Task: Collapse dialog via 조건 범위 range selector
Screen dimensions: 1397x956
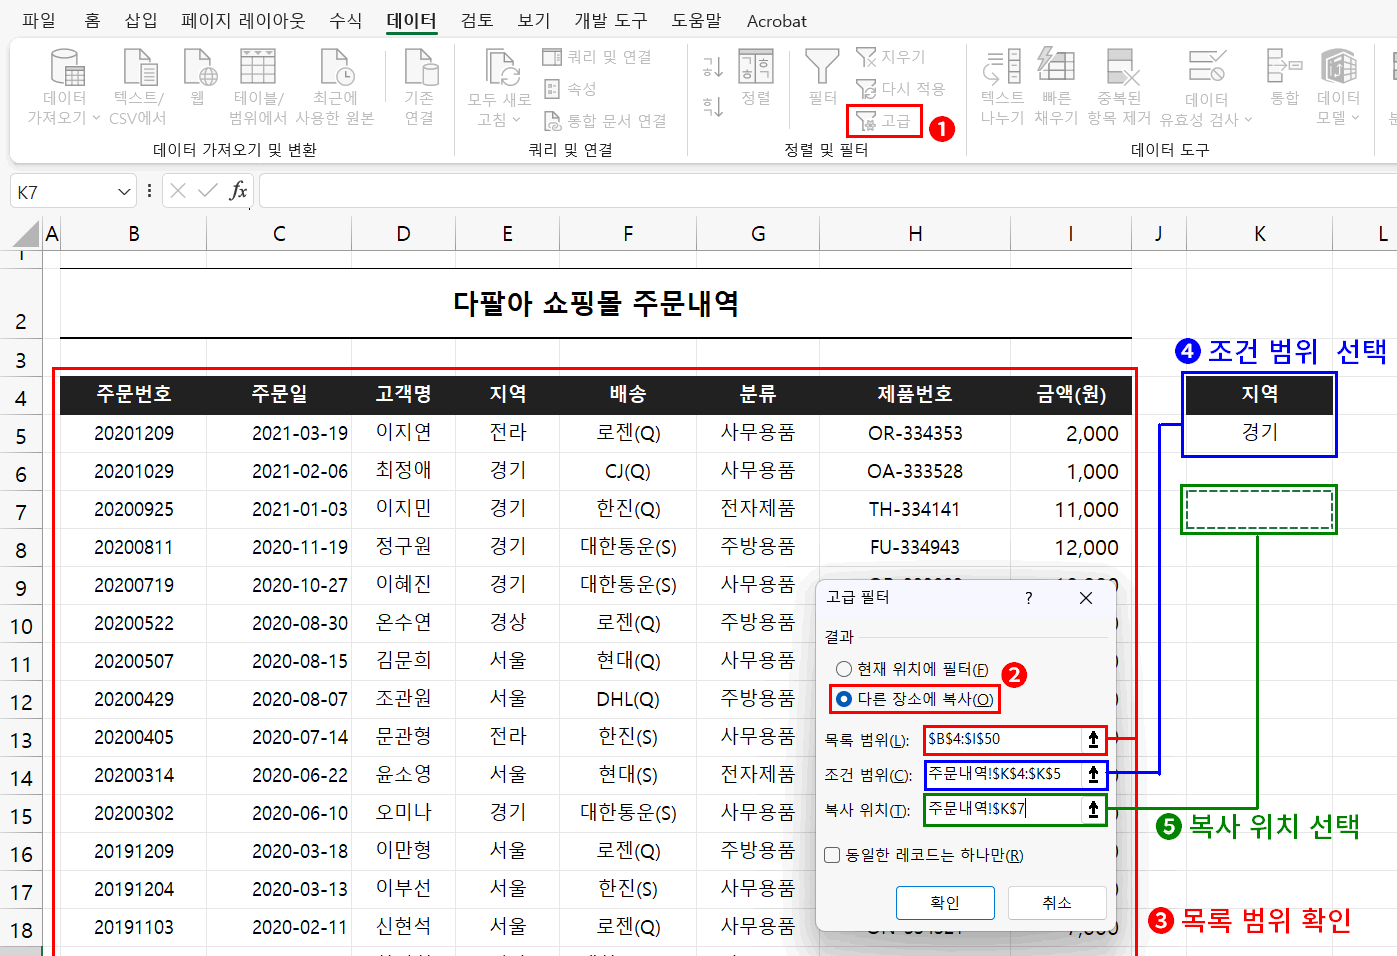Action: (x=1093, y=774)
